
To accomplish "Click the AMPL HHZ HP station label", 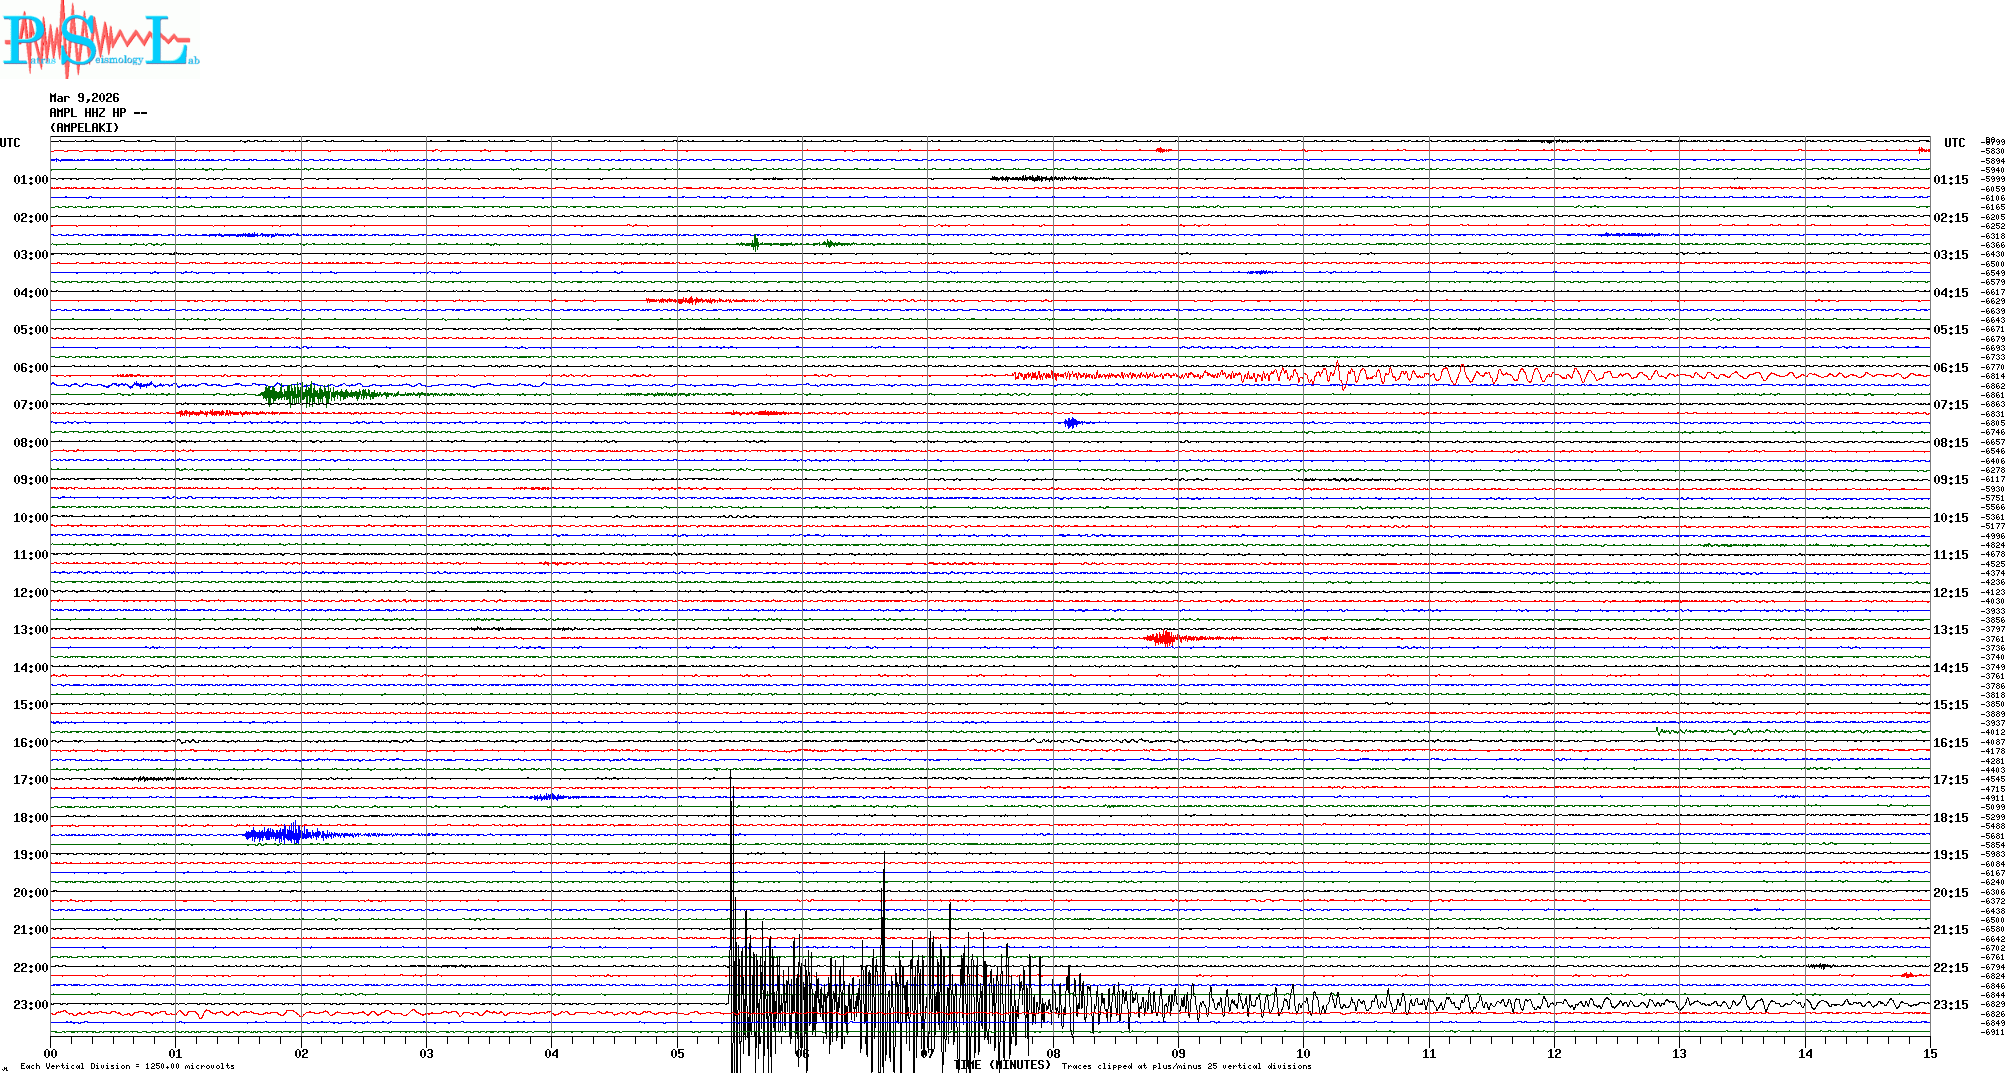I will (97, 113).
